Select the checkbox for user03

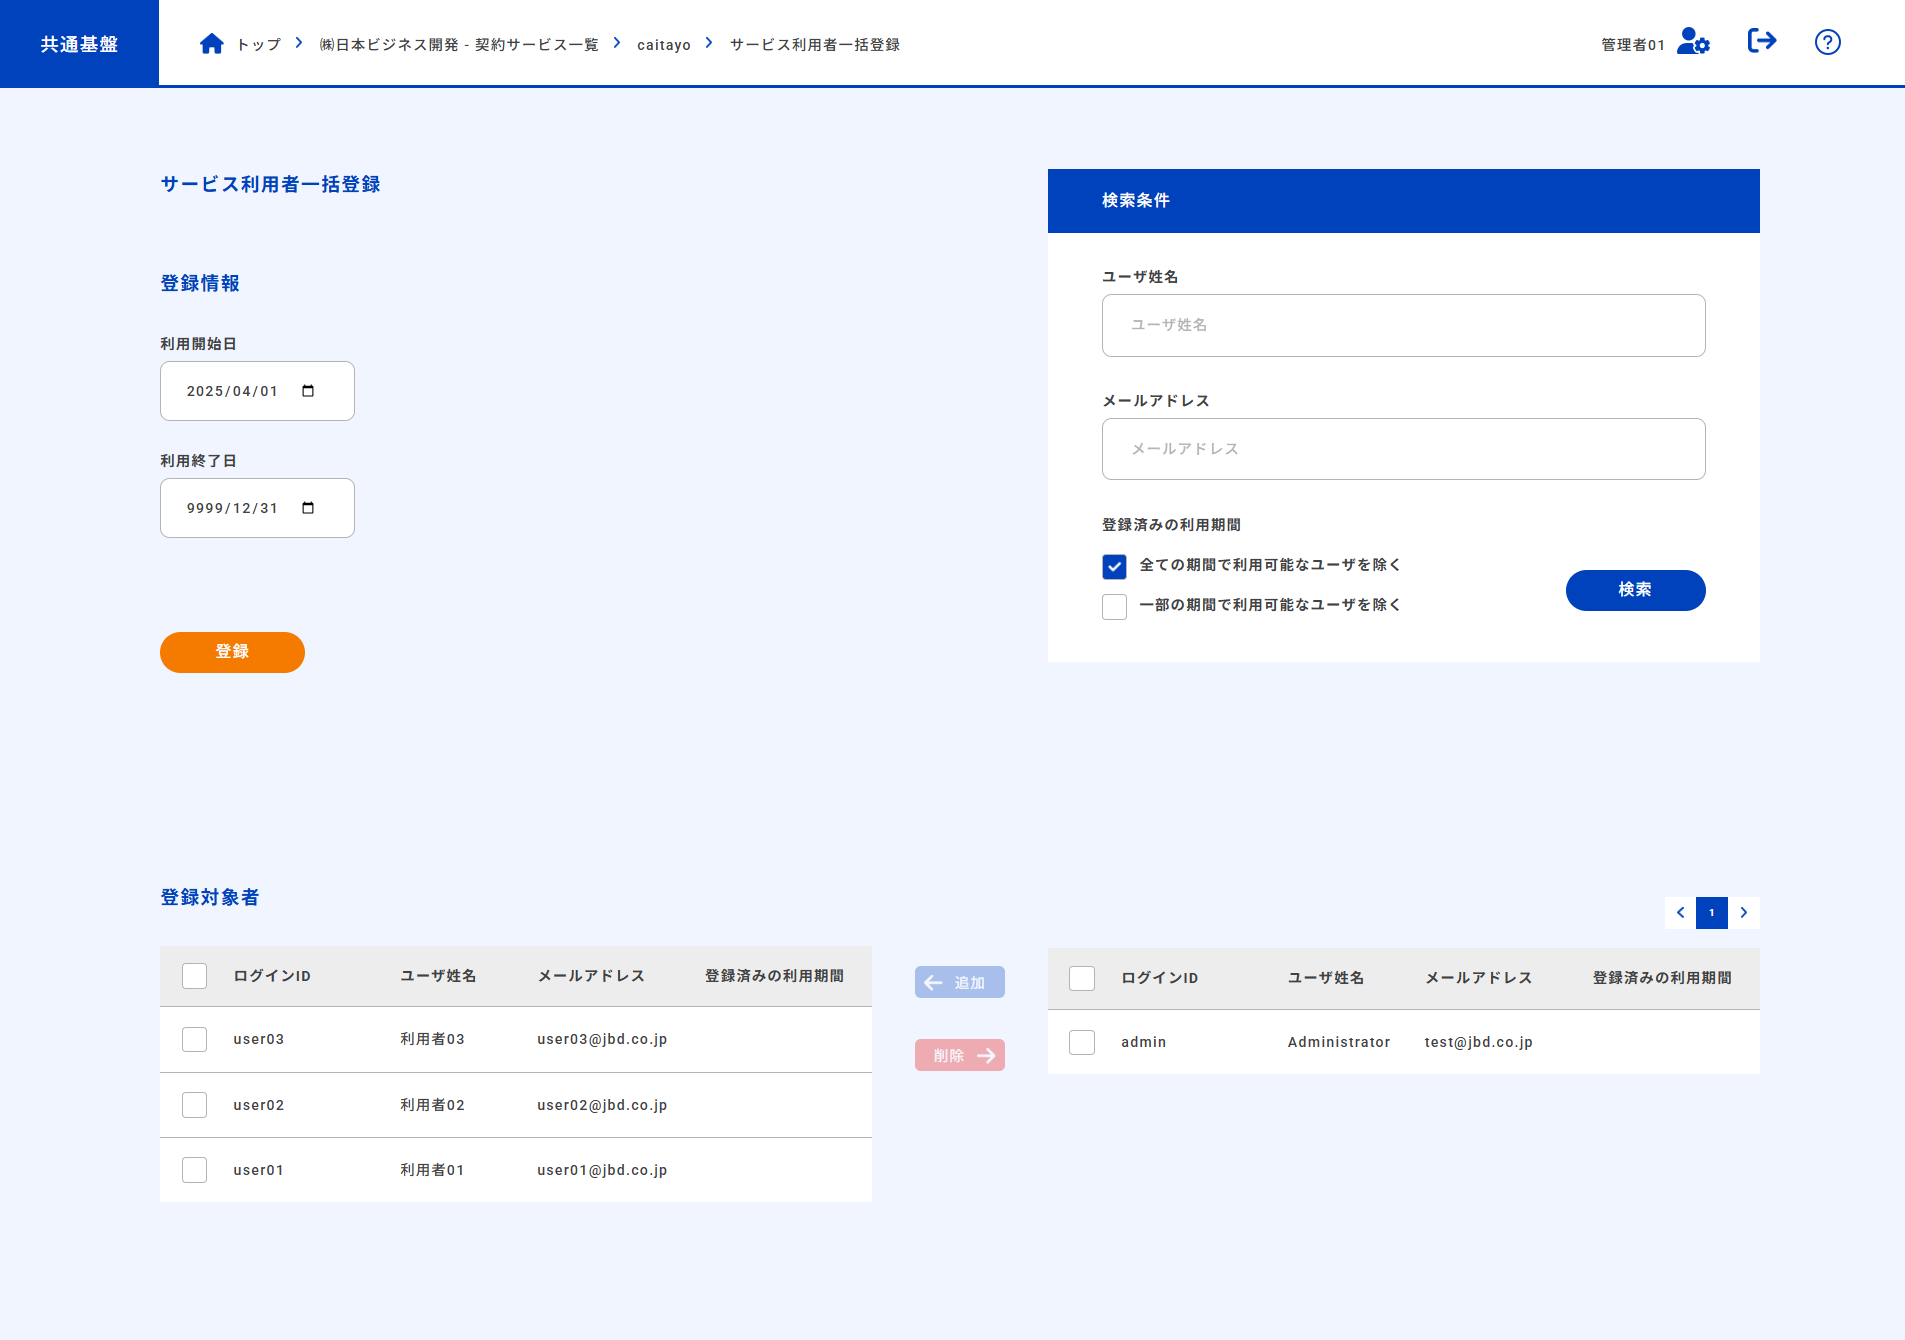coord(194,1039)
